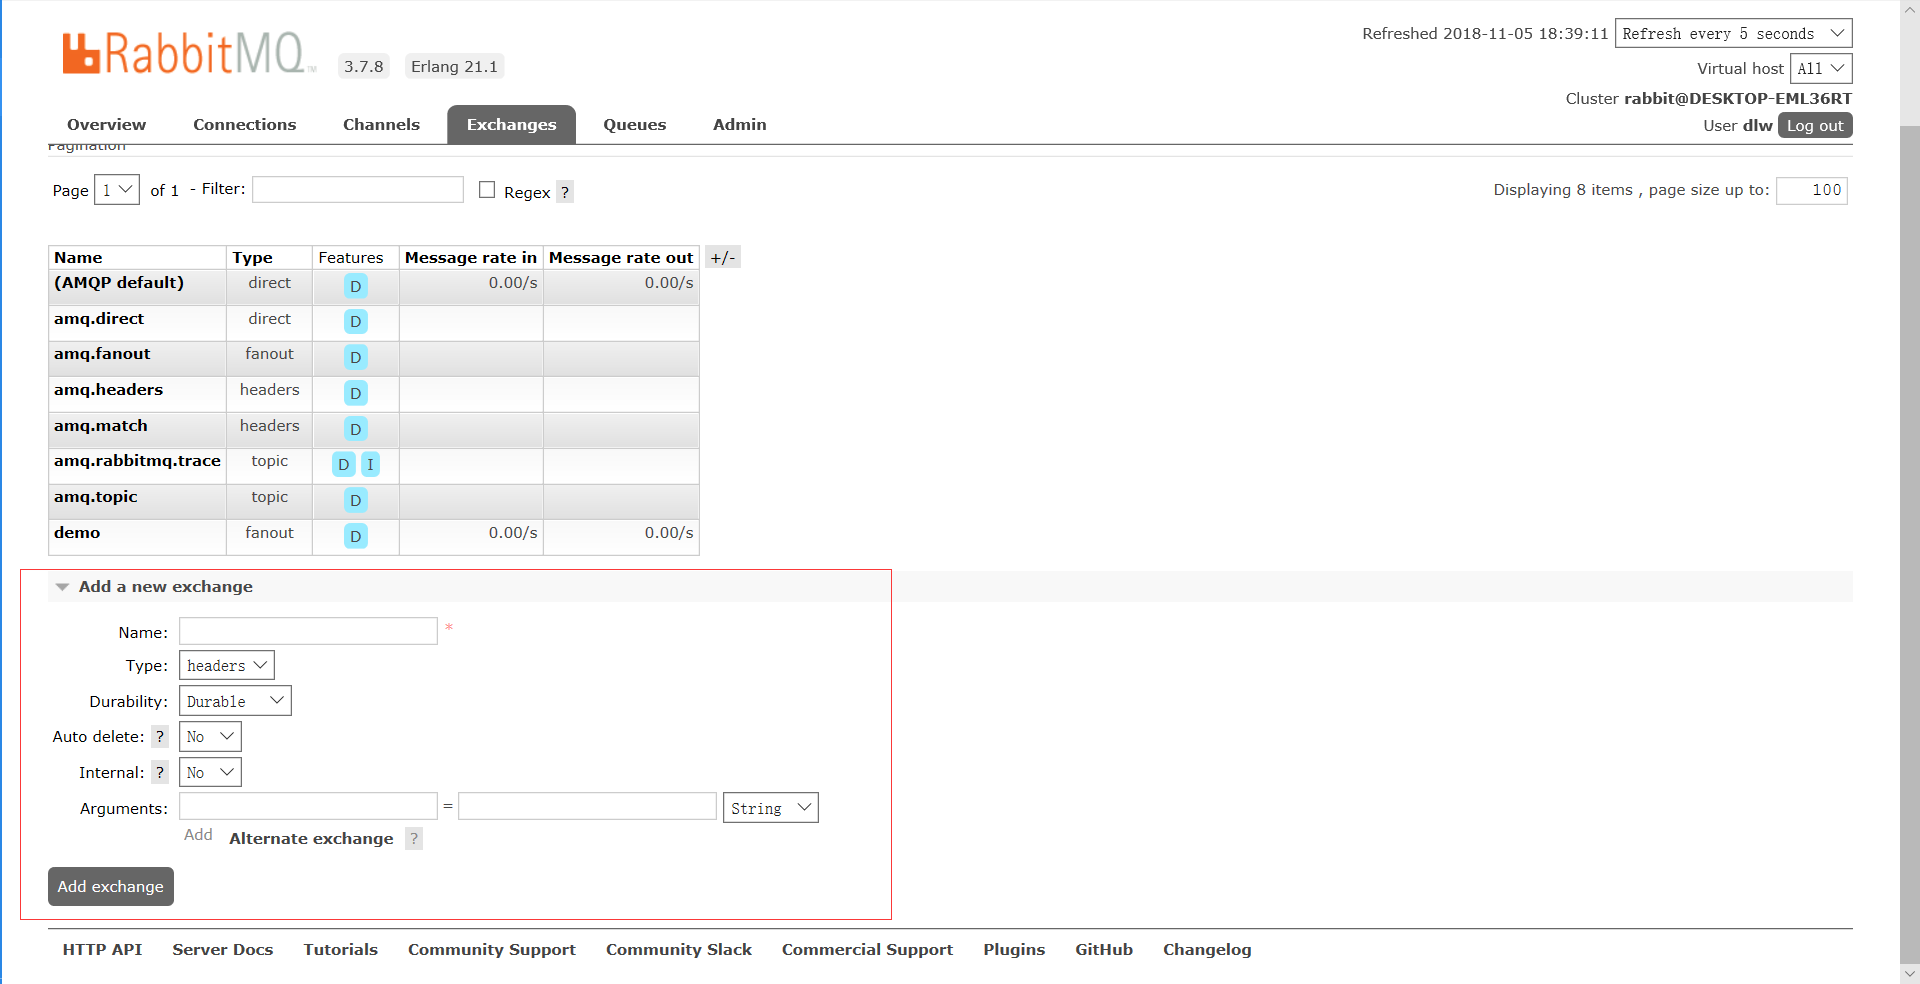The width and height of the screenshot is (1920, 984).
Task: Open the amq.topic exchange
Action: tap(96, 497)
